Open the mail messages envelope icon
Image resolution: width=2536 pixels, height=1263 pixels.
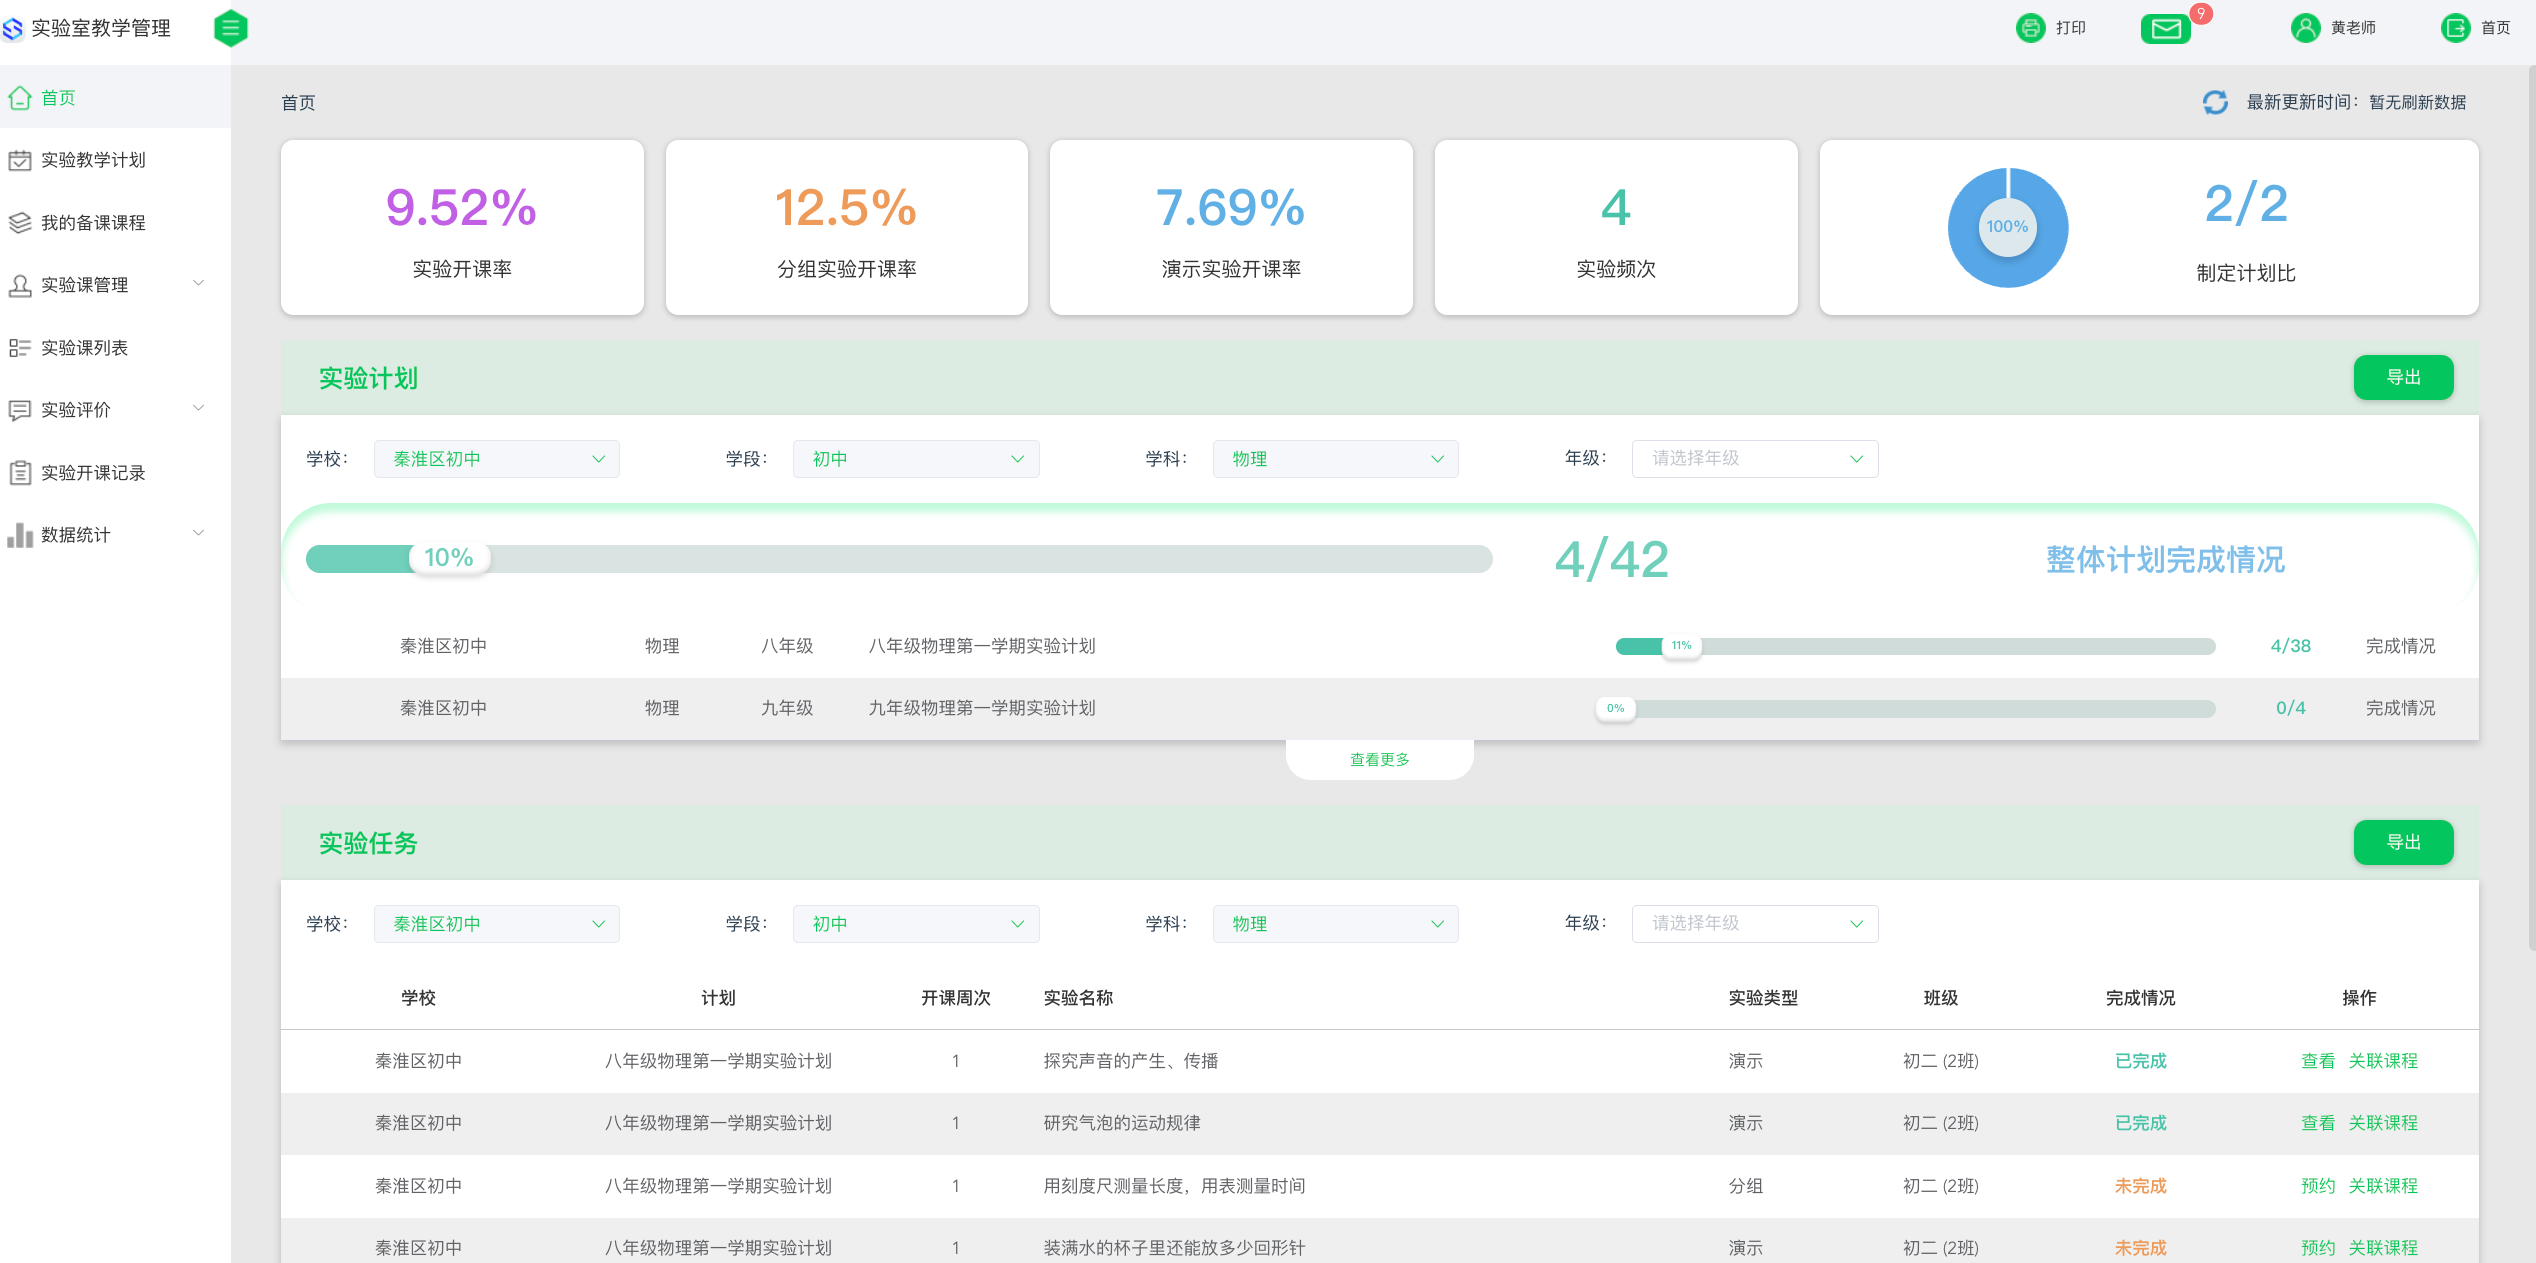[2165, 28]
